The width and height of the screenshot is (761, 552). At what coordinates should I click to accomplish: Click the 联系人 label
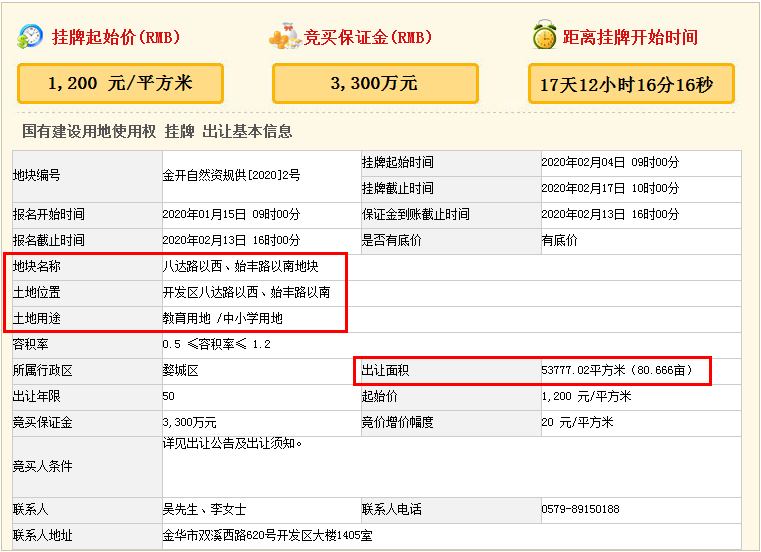[31, 510]
